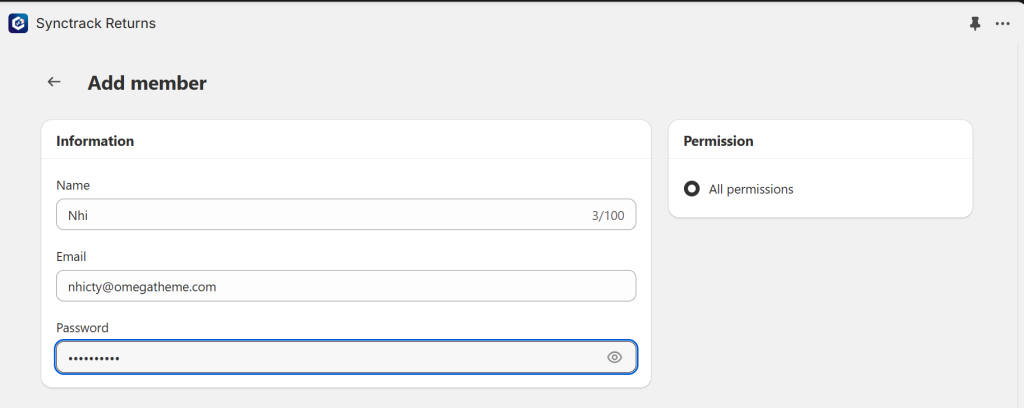Pin the Synctrack Returns app
Viewport: 1024px width, 408px height.
point(975,24)
